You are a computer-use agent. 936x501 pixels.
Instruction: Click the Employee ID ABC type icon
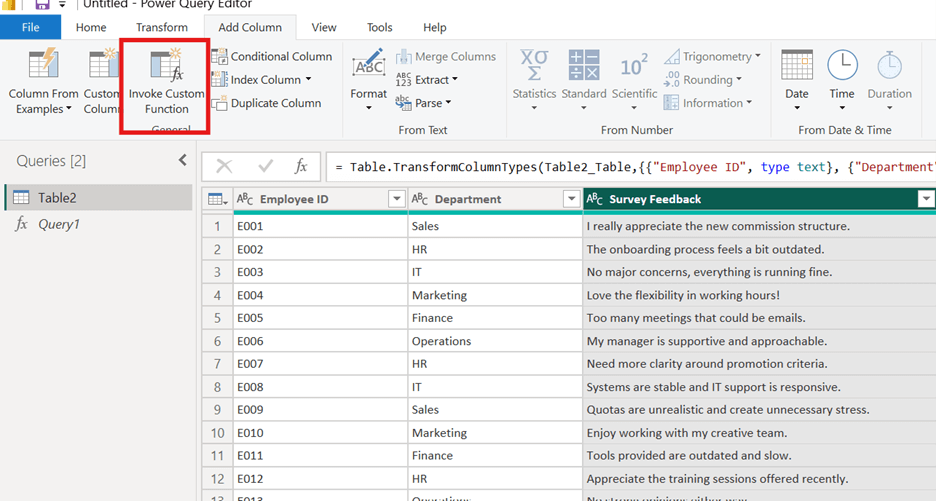(x=245, y=199)
